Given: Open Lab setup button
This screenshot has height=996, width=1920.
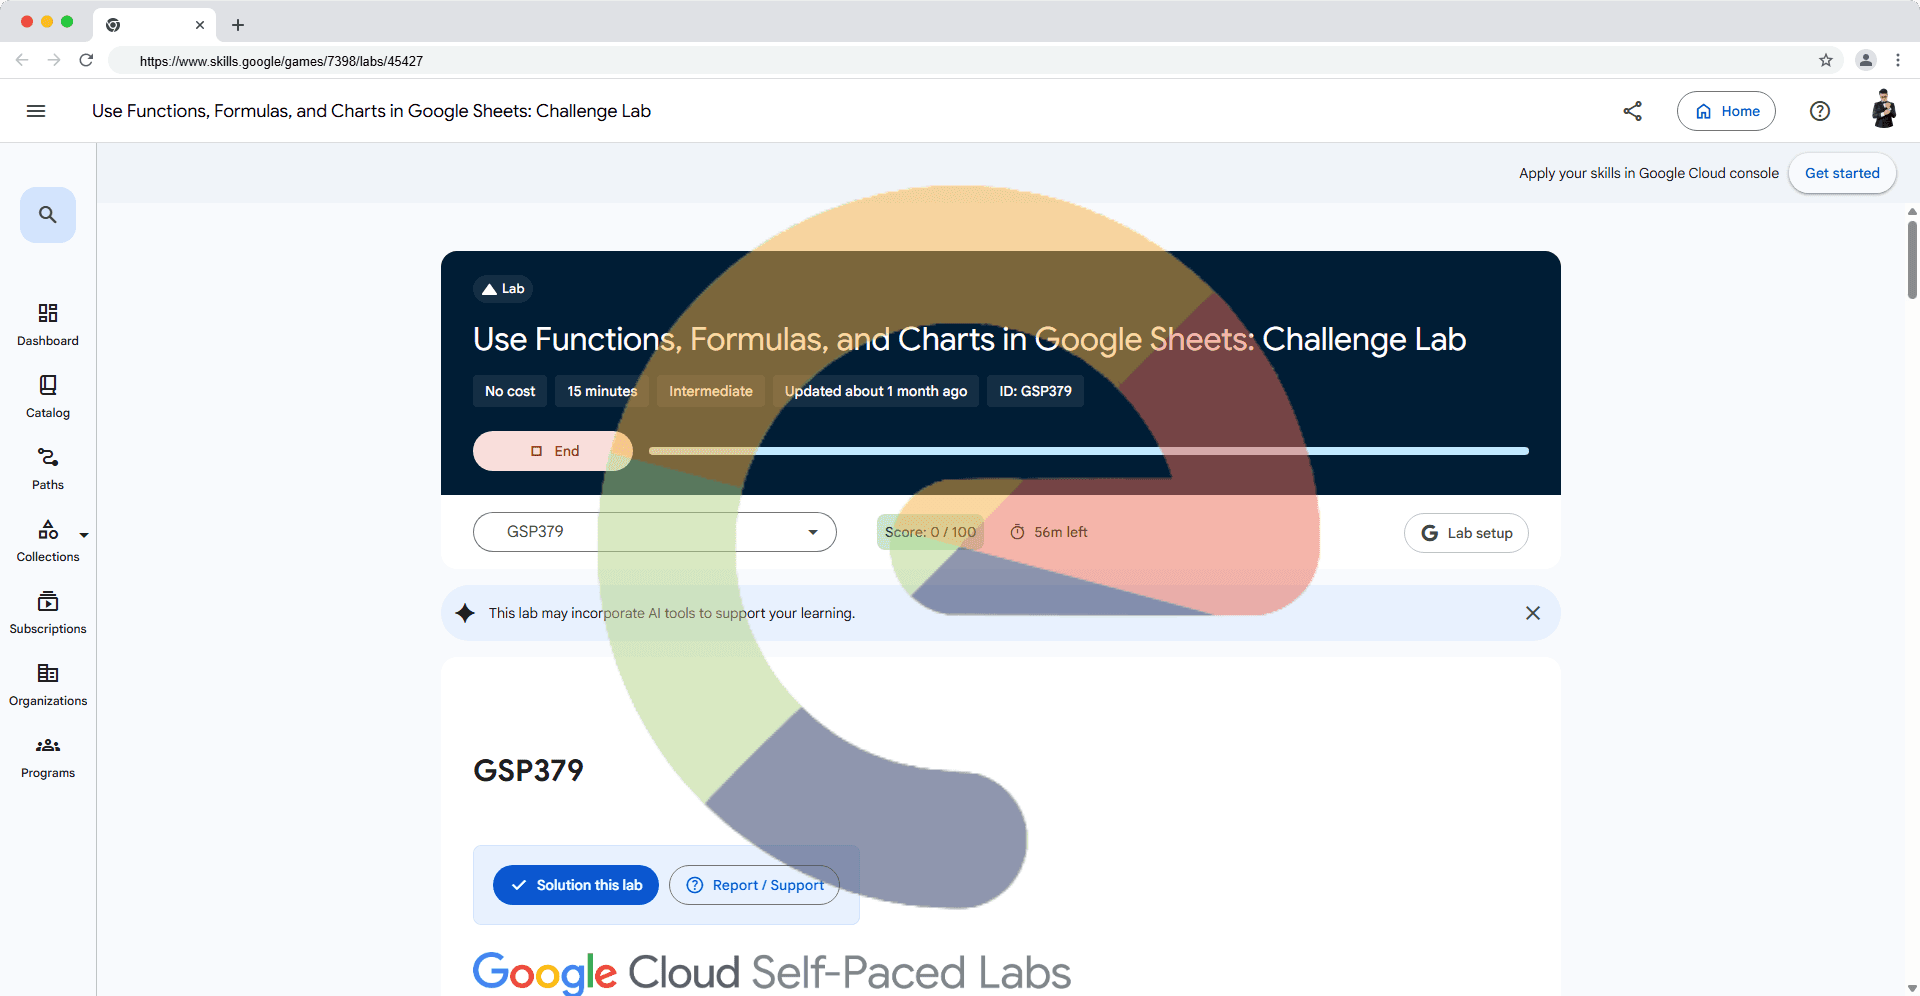Looking at the screenshot, I should (1466, 533).
